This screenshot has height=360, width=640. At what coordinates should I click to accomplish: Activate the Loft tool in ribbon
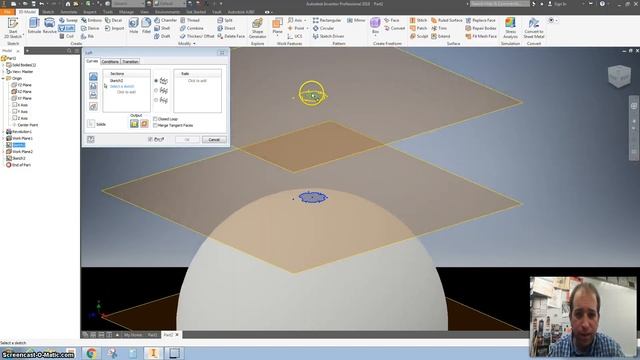point(67,28)
